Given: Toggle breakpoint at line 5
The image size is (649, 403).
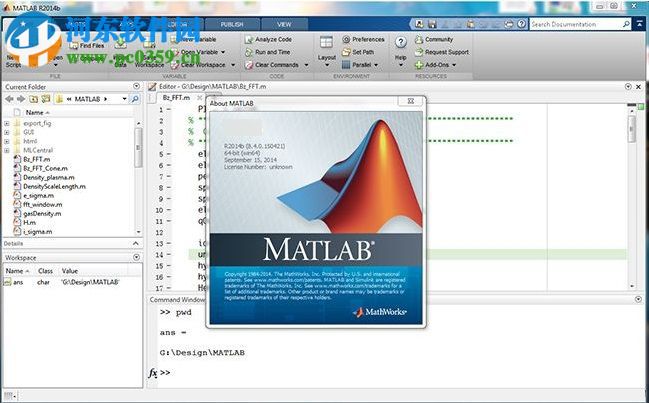Looking at the screenshot, I should (169, 154).
